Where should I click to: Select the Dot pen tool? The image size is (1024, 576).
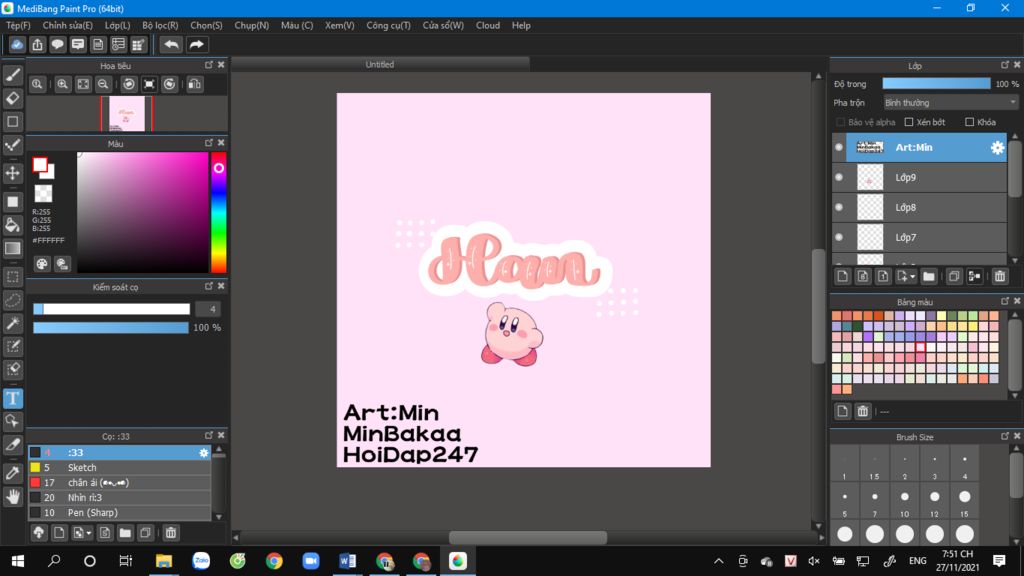12,146
